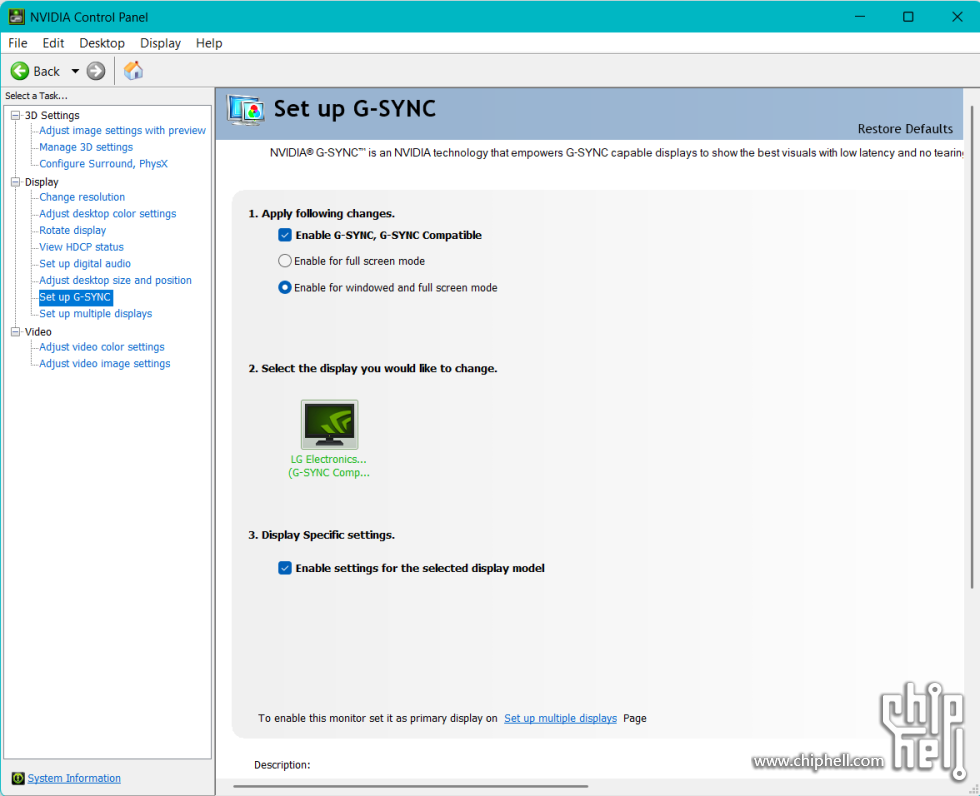The image size is (980, 796).
Task: Open Adjust video image settings
Action: tap(104, 364)
